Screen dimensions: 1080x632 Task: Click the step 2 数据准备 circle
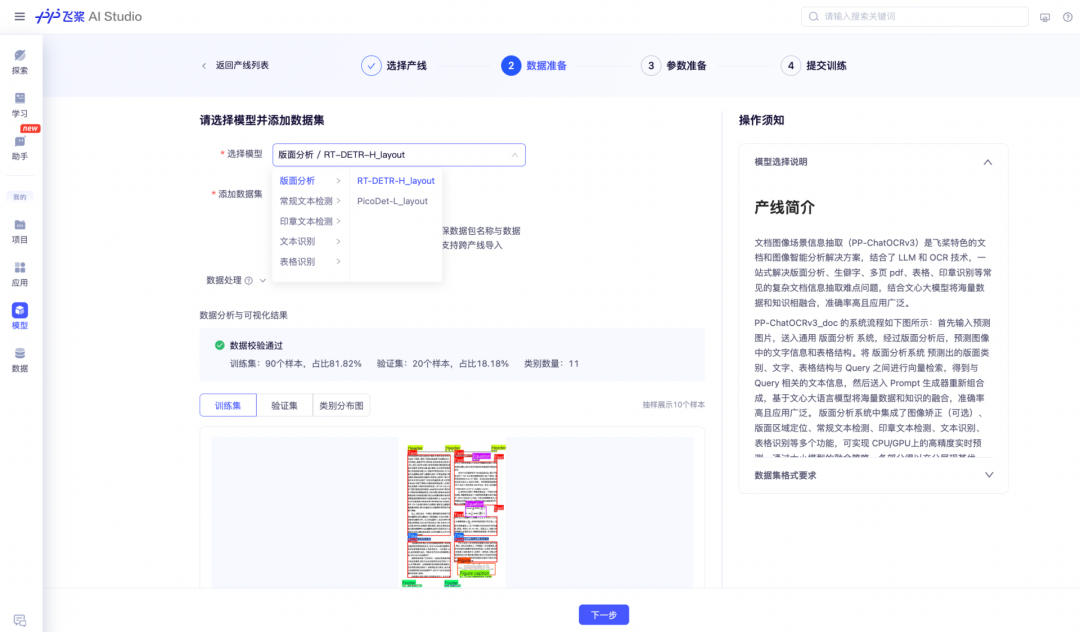[511, 65]
